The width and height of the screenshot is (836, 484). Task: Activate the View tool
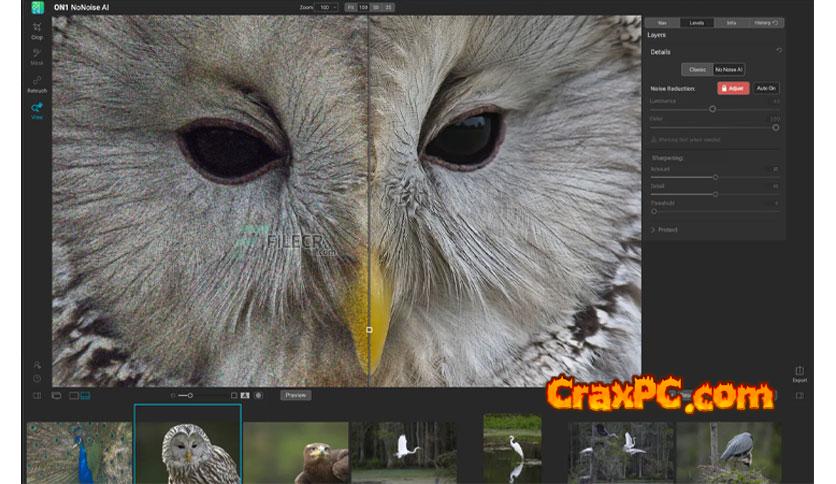[37, 110]
